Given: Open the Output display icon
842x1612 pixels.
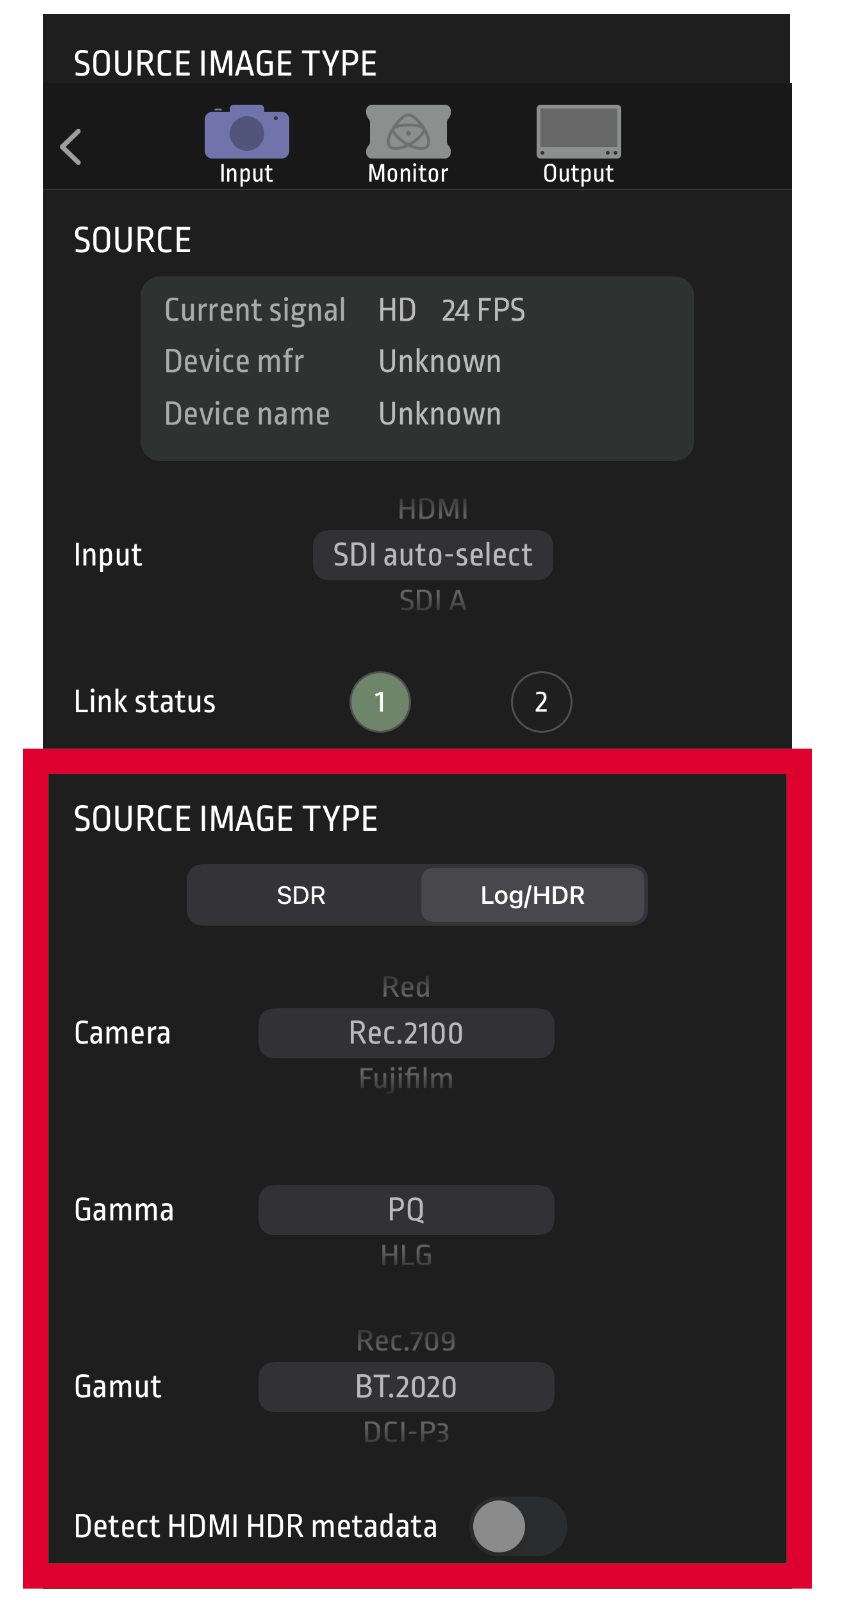Looking at the screenshot, I should (x=578, y=132).
